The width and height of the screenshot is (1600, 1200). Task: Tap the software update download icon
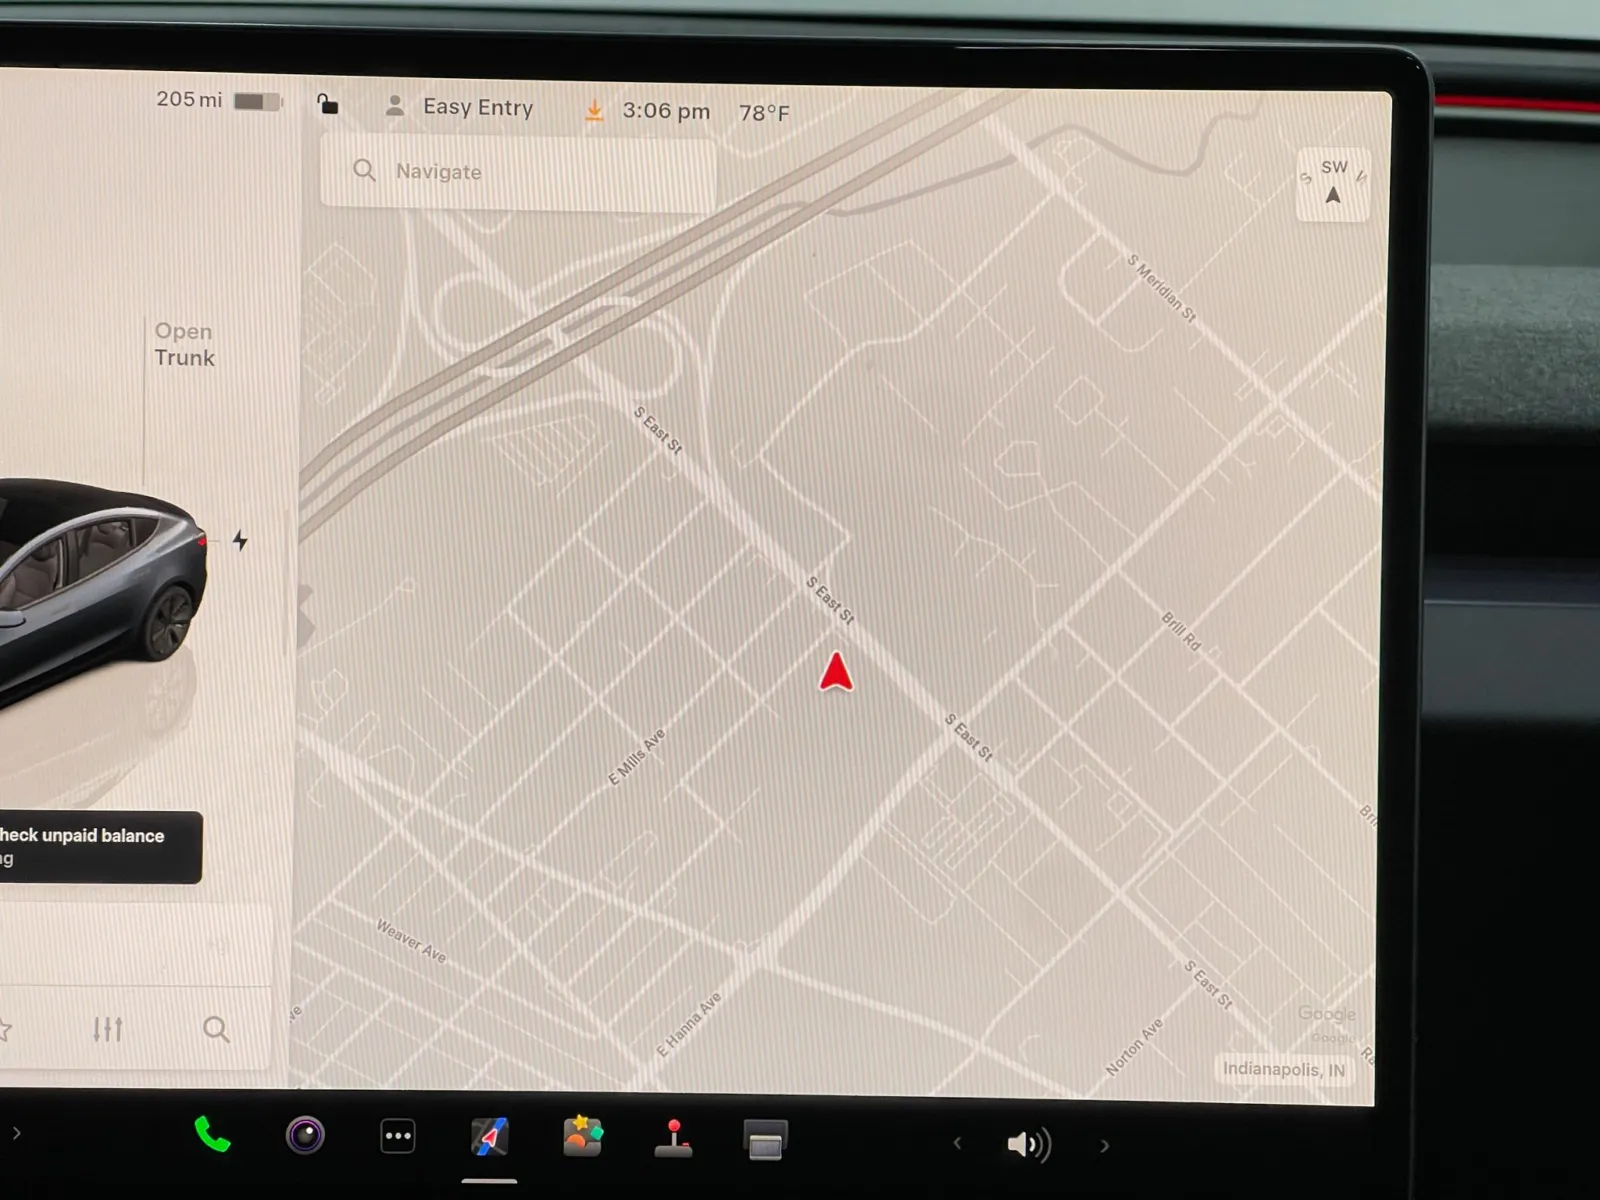click(594, 110)
